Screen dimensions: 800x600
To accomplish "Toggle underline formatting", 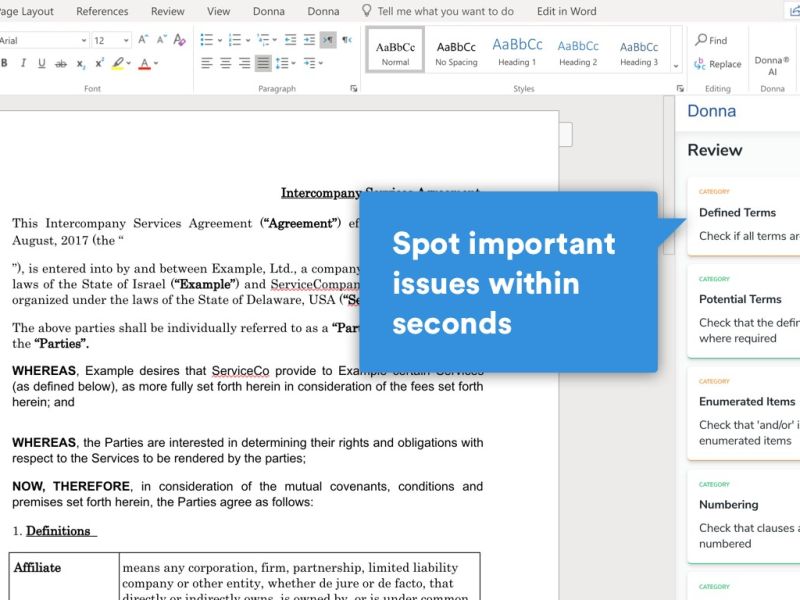I will (42, 63).
